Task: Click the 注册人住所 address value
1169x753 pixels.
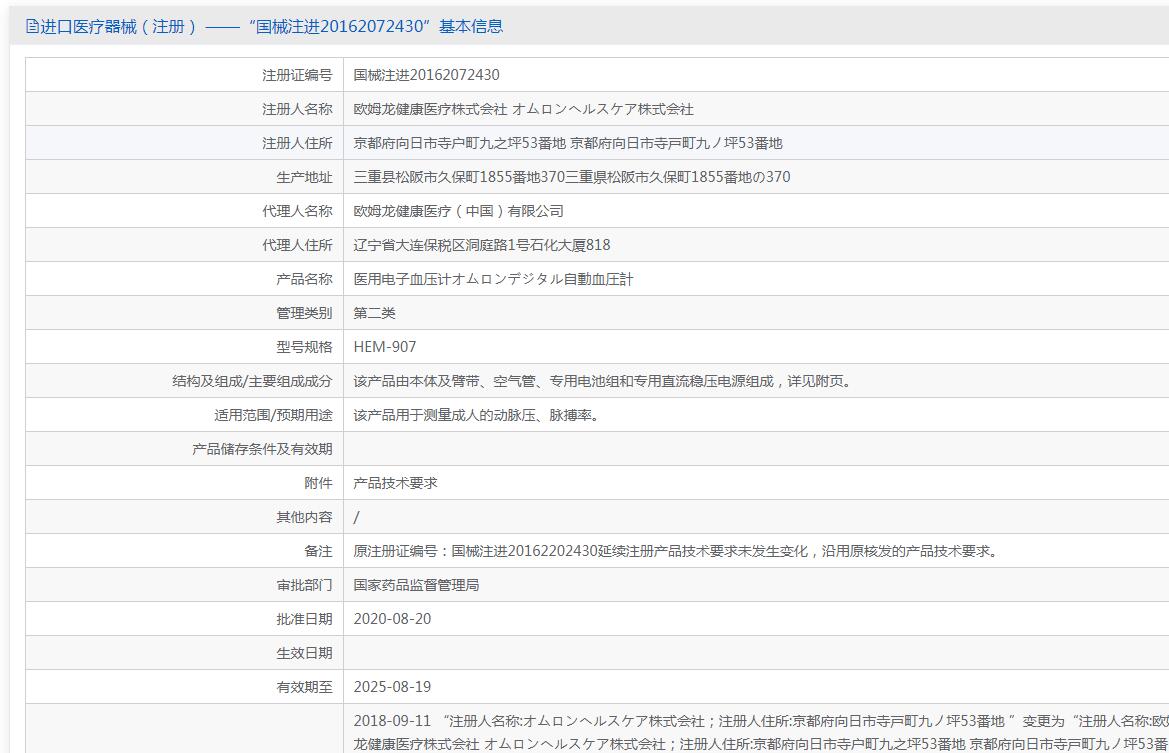Action: (568, 143)
